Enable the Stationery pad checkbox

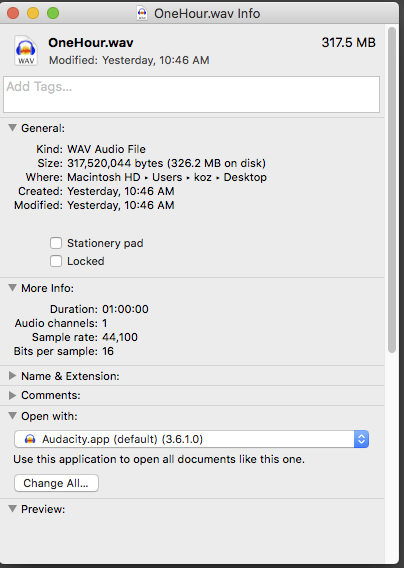coord(56,243)
